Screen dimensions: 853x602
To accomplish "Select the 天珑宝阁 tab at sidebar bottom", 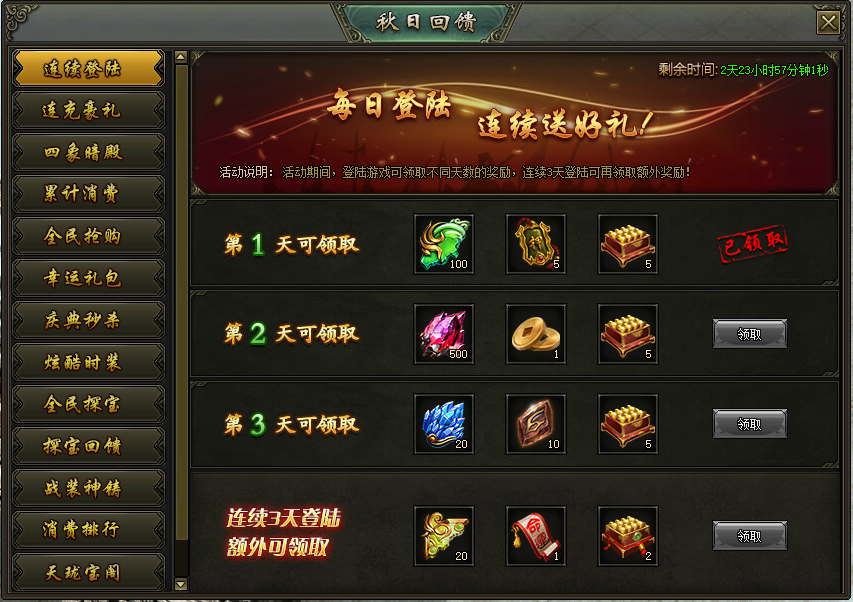I will coord(88,573).
